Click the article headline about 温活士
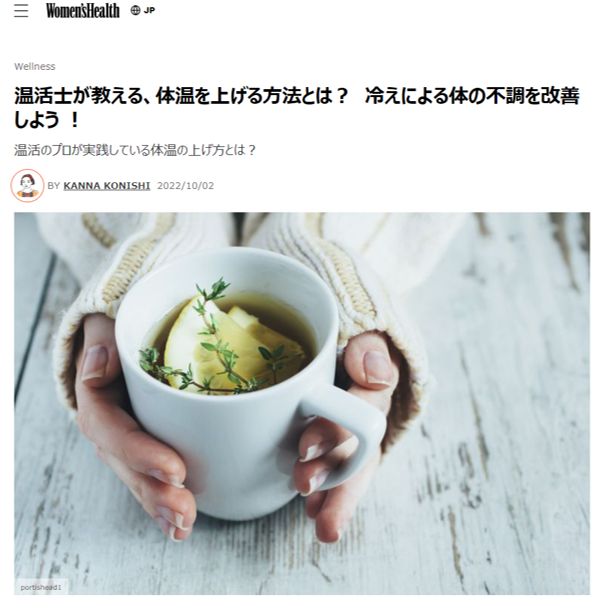This screenshot has width=603, height=597. coord(297,107)
